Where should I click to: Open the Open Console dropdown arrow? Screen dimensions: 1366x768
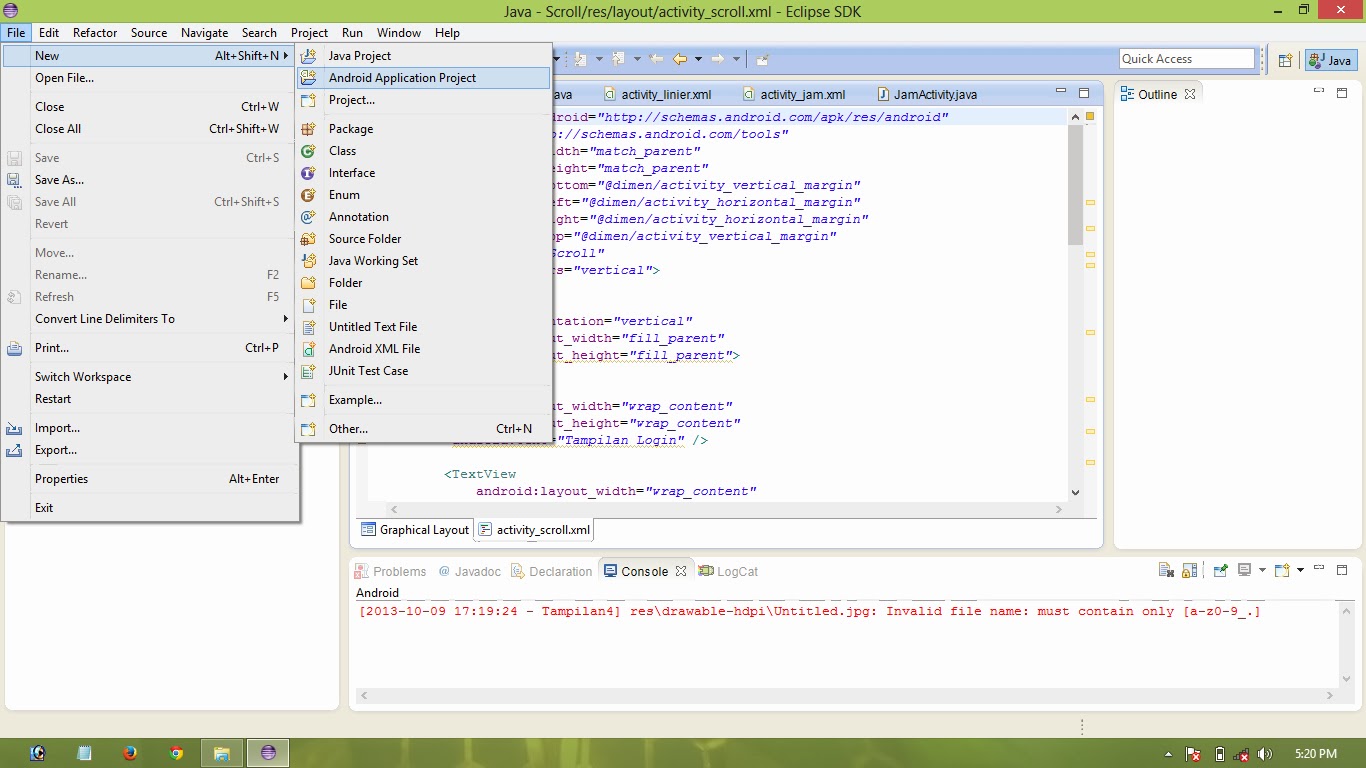tap(1300, 570)
